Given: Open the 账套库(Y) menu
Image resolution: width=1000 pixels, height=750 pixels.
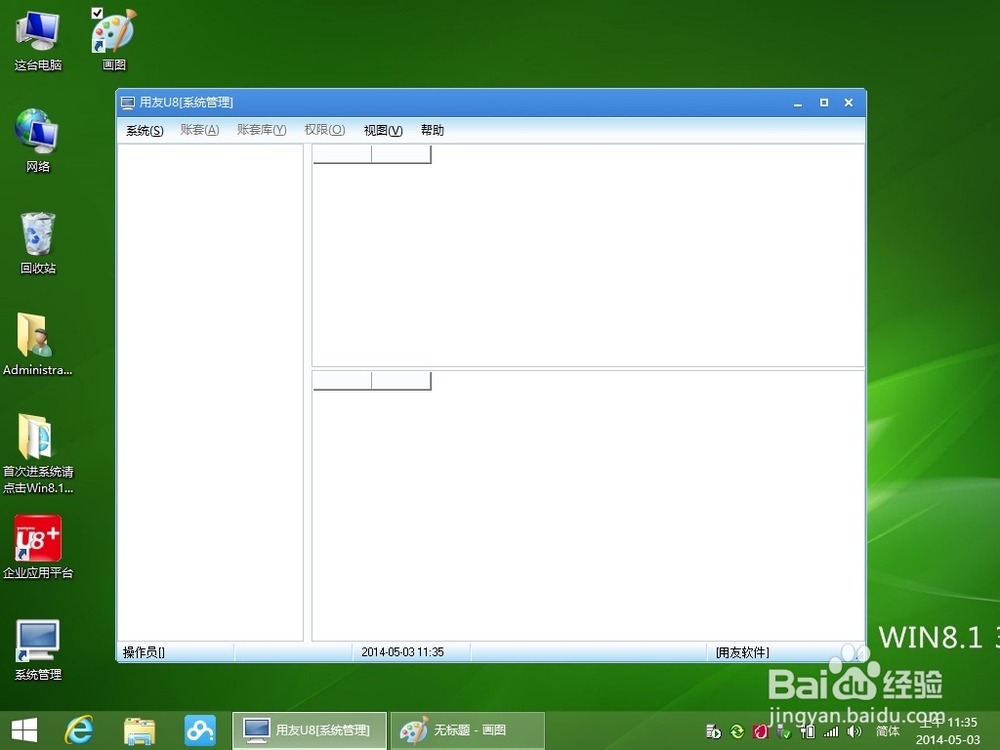Looking at the screenshot, I should point(261,130).
